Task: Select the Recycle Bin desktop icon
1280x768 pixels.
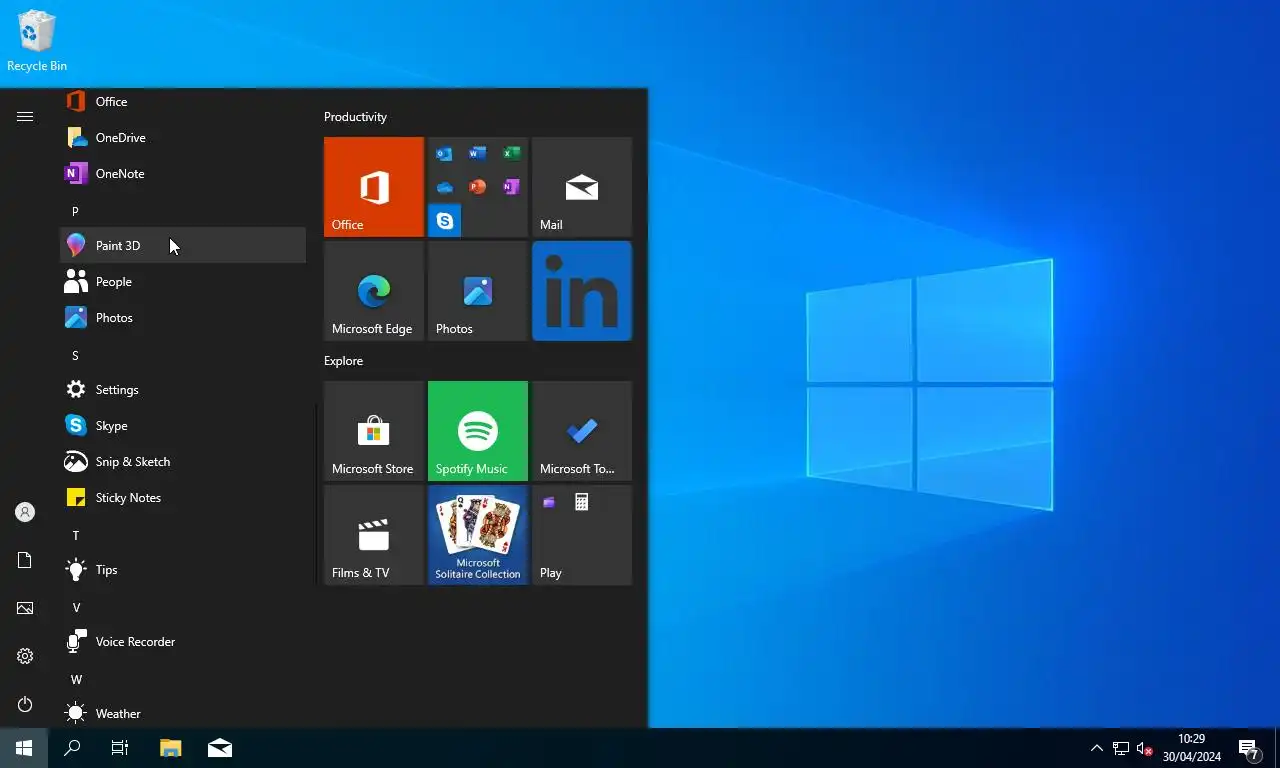Action: 37,41
